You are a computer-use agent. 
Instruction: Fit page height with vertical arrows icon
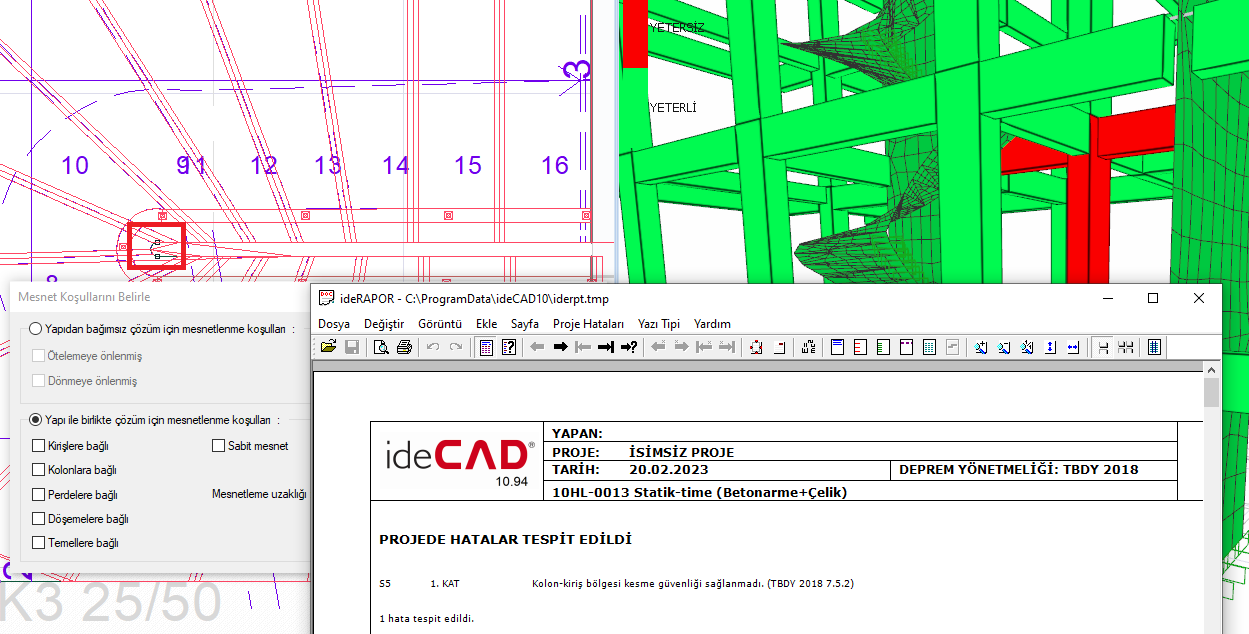click(x=1050, y=347)
